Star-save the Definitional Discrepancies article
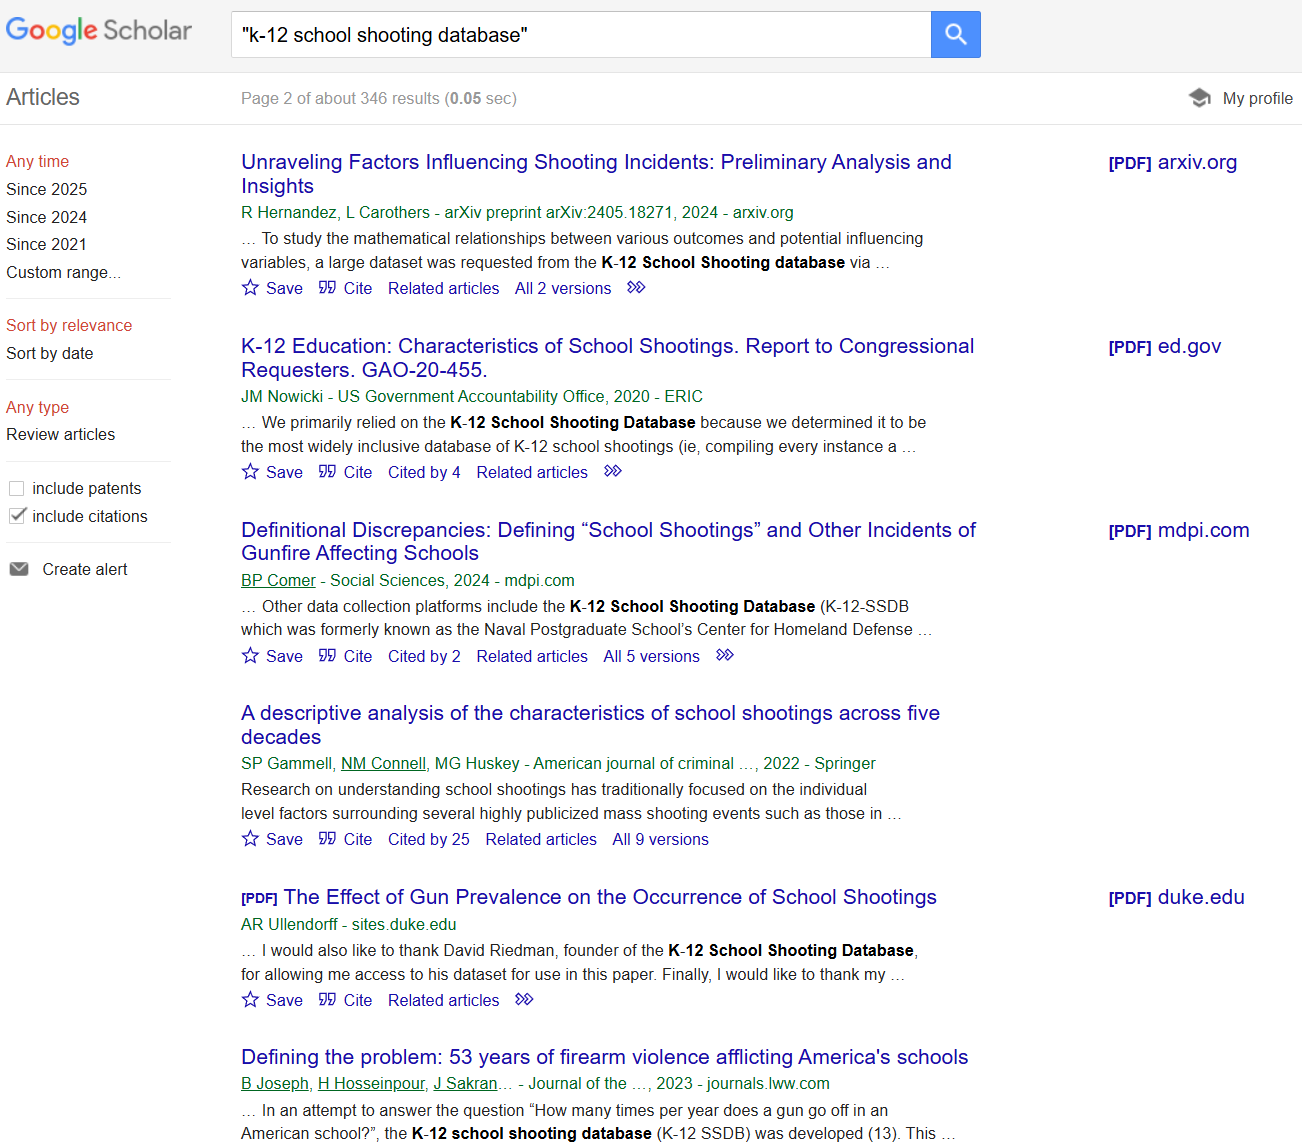Image resolution: width=1302 pixels, height=1148 pixels. click(250, 656)
